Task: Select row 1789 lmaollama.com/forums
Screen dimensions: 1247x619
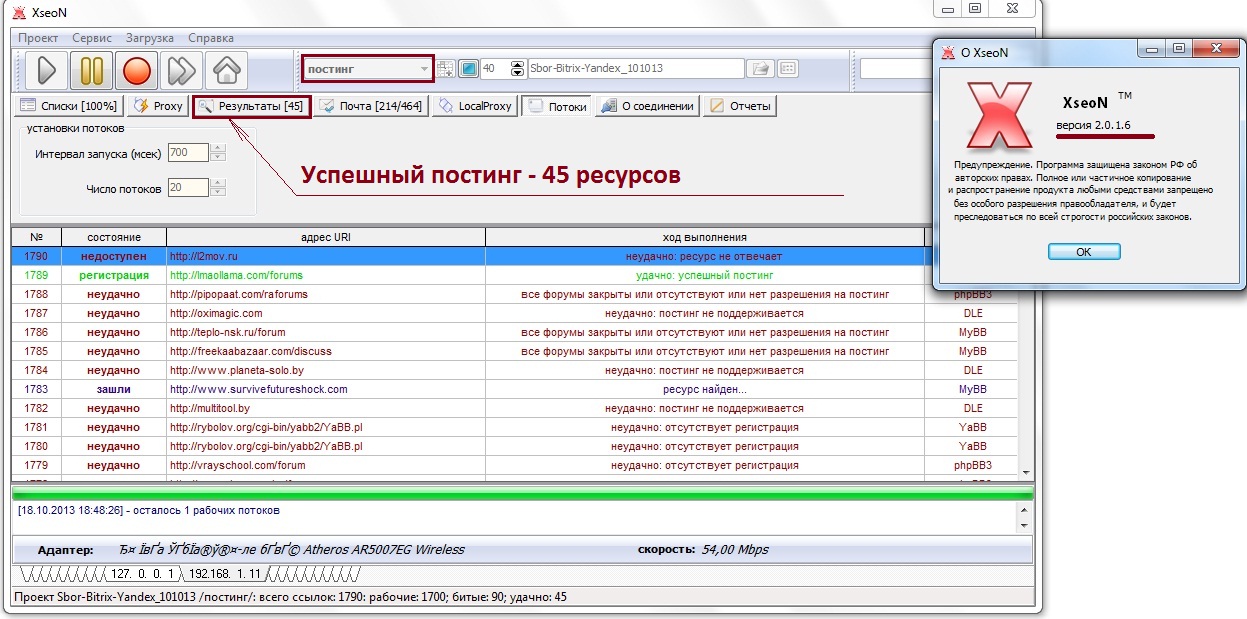Action: 235,275
